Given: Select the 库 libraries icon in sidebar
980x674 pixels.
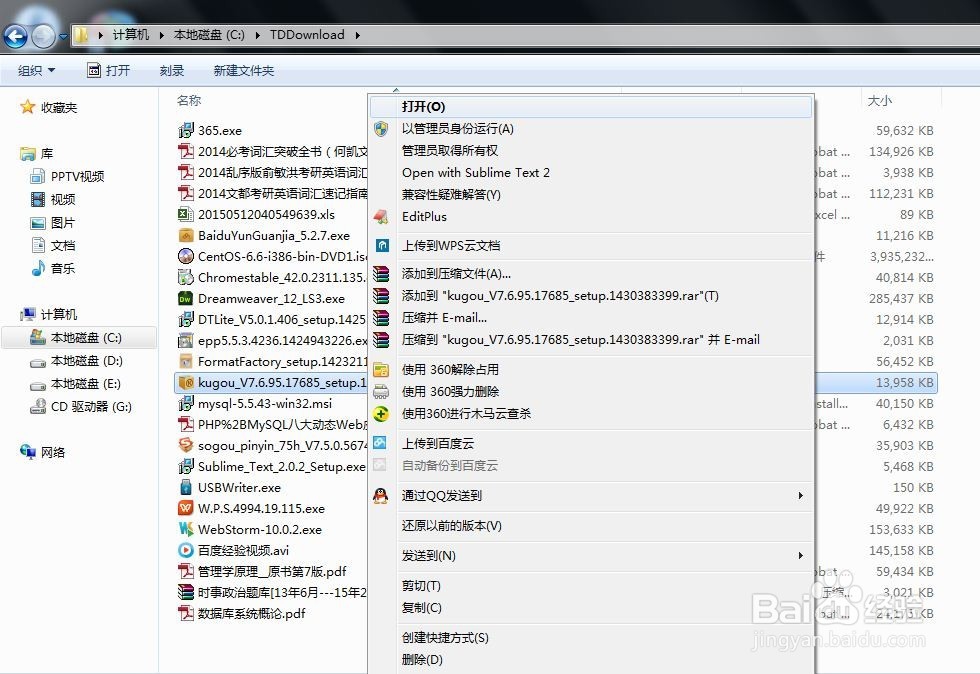Looking at the screenshot, I should (x=28, y=153).
